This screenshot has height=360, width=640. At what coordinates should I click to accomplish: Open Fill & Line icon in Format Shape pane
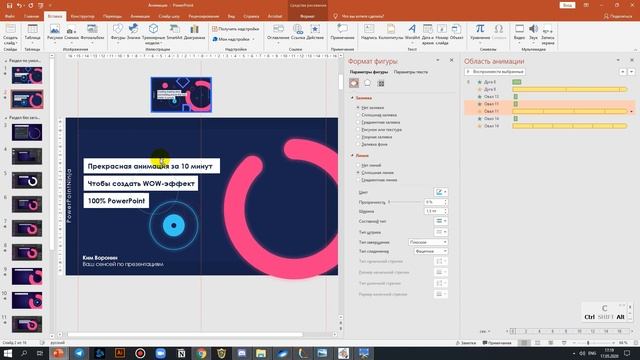[x=354, y=83]
